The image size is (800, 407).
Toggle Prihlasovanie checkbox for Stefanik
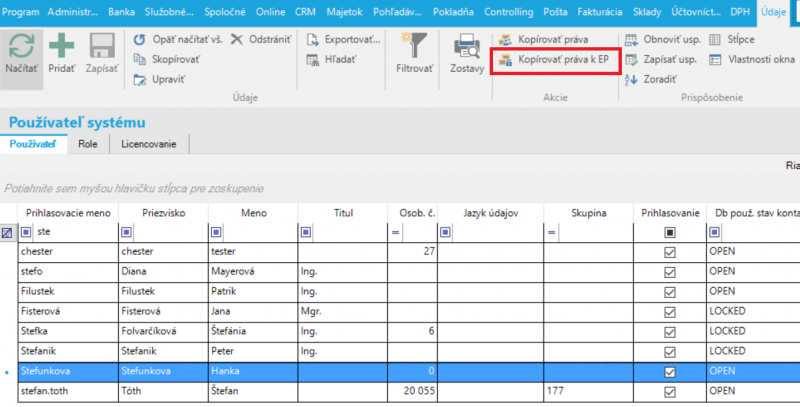670,352
